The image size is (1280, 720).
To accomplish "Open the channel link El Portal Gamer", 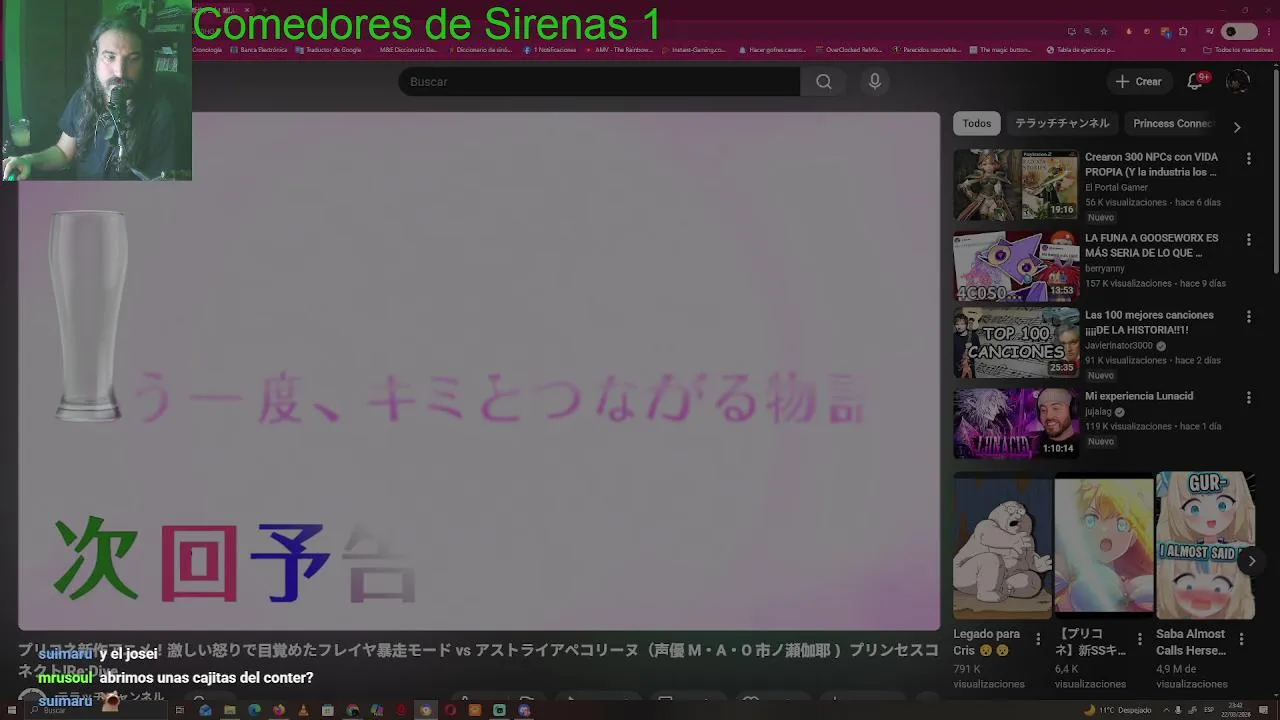I will click(x=1116, y=187).
